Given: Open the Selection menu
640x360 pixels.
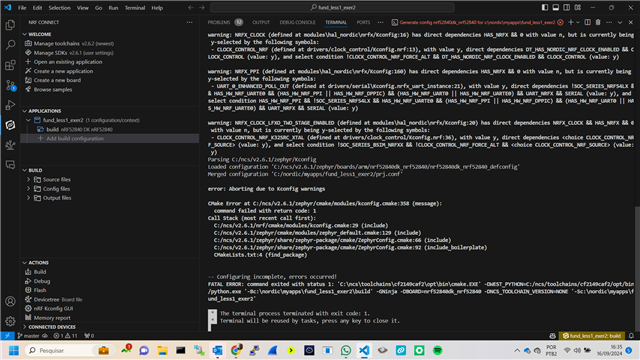Looking at the screenshot, I should click(60, 8).
